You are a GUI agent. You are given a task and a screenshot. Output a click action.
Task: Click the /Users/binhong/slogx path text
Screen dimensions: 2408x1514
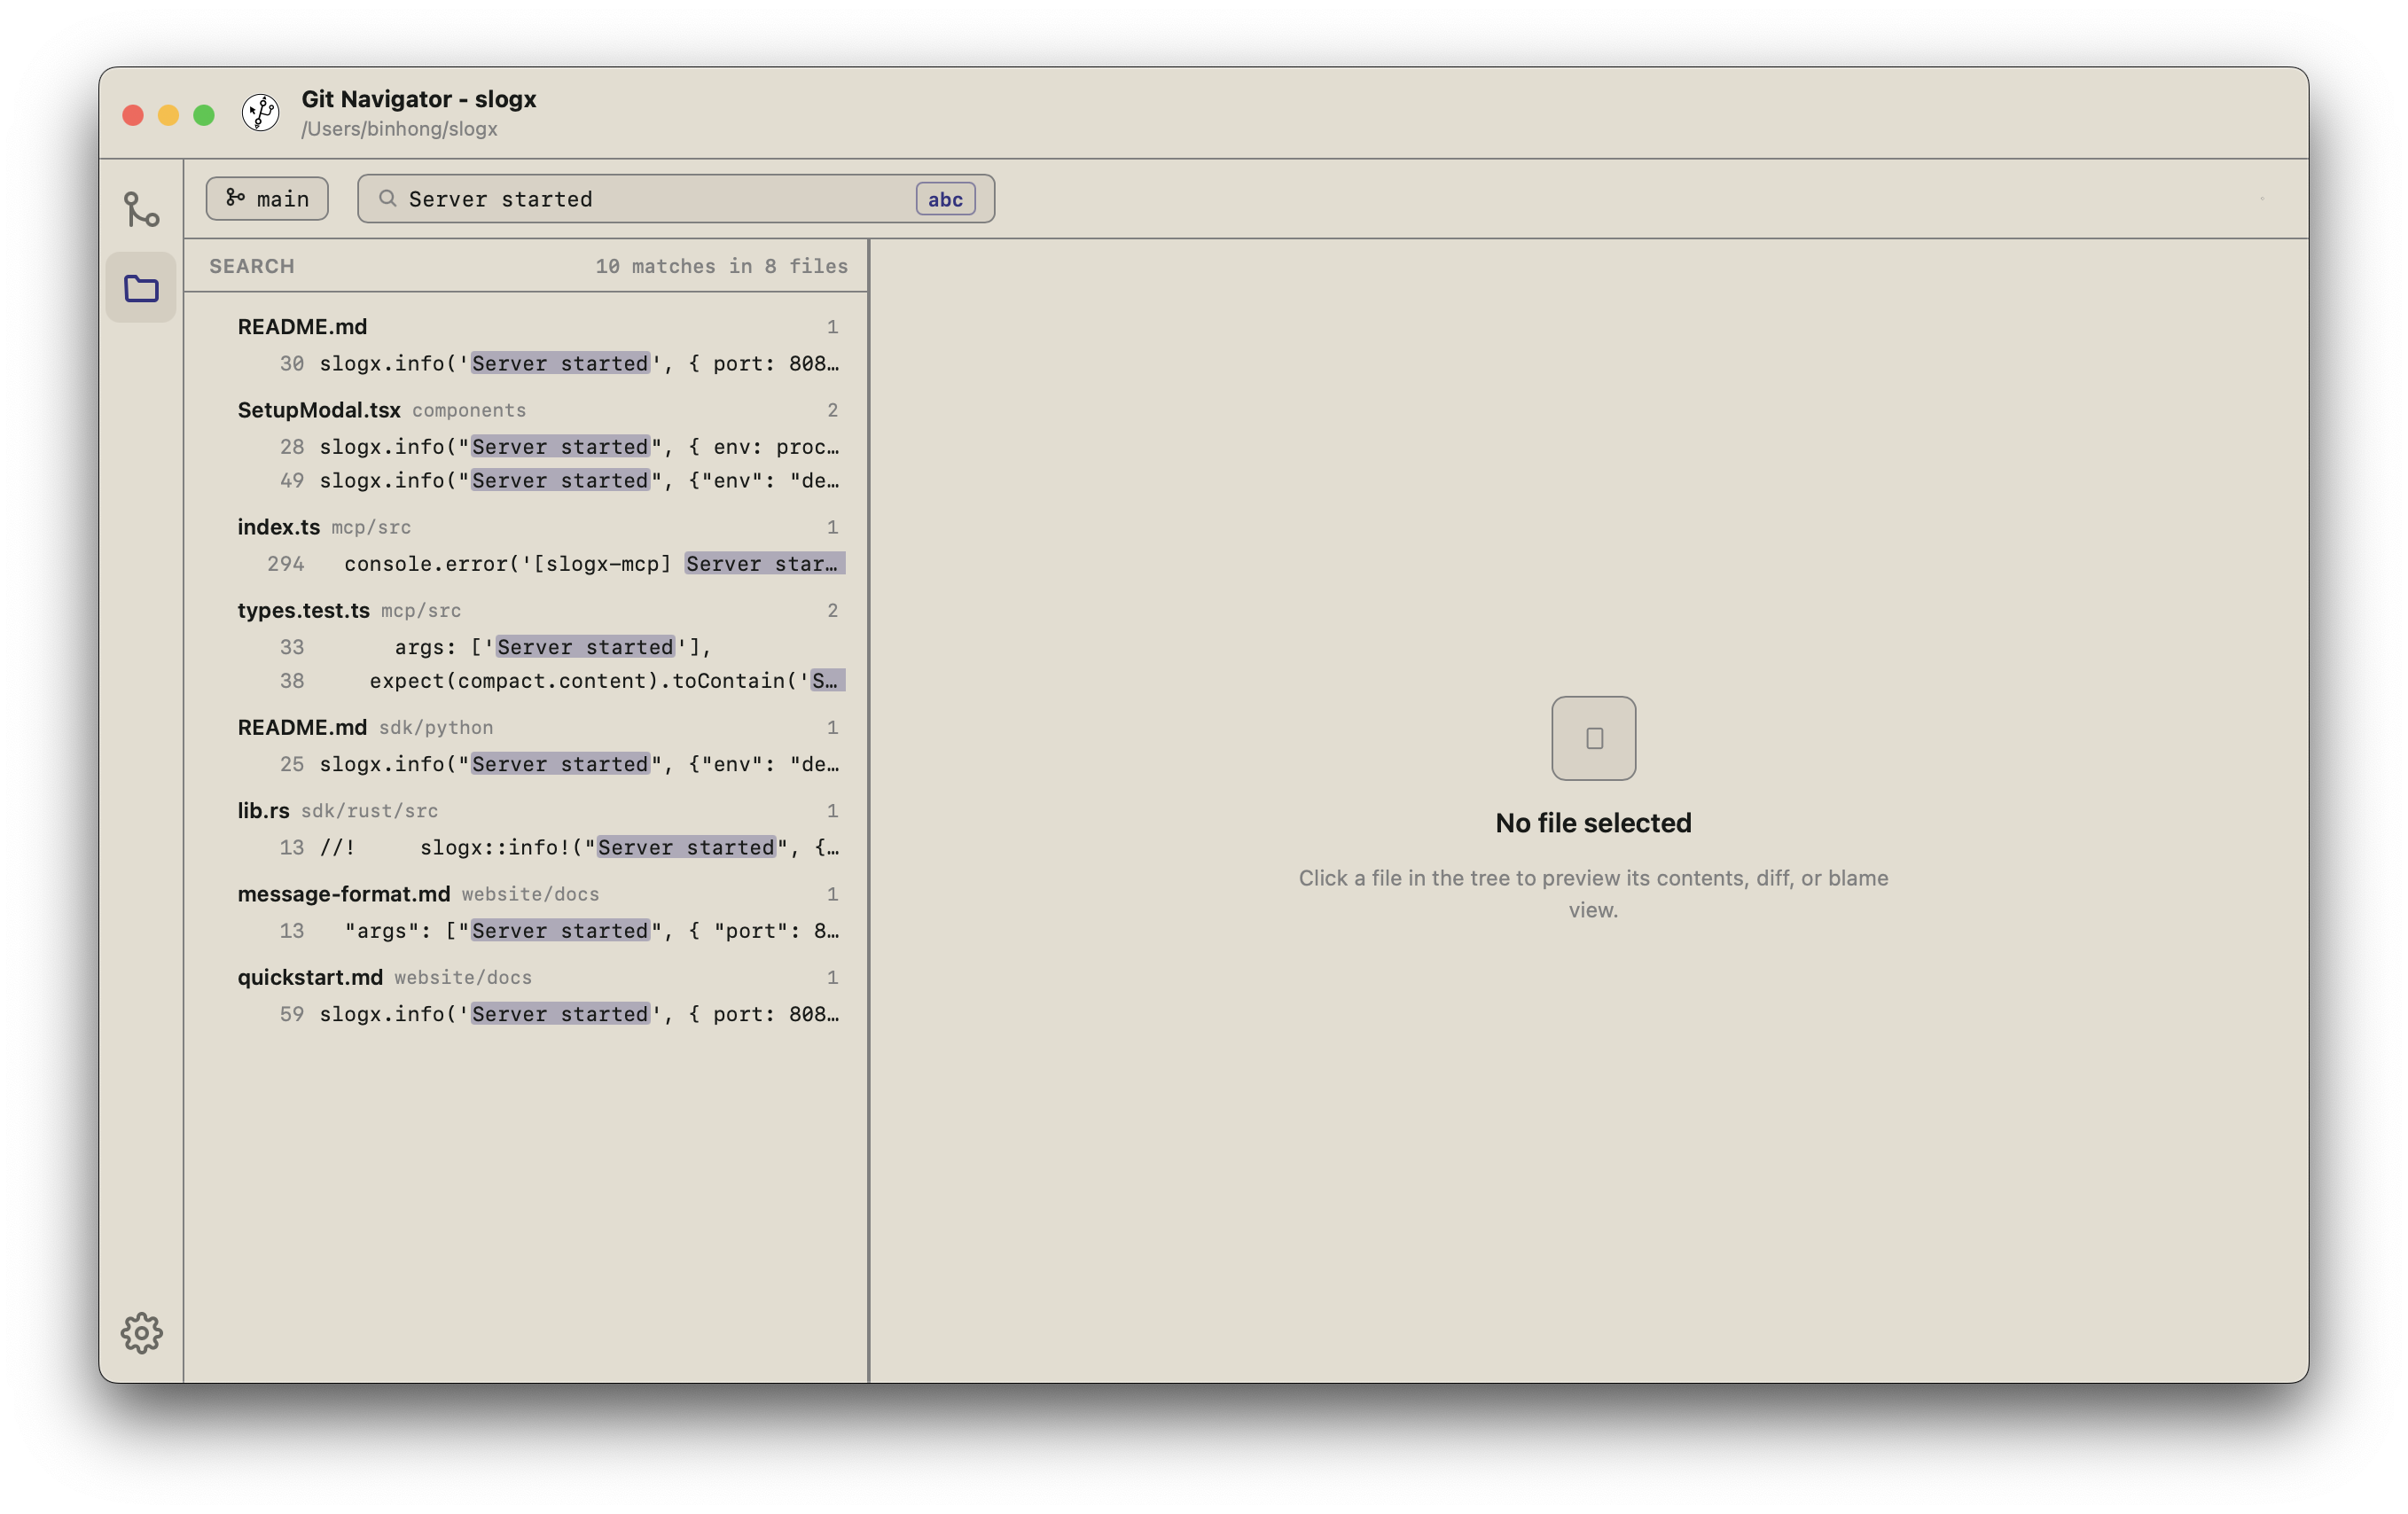tap(399, 129)
